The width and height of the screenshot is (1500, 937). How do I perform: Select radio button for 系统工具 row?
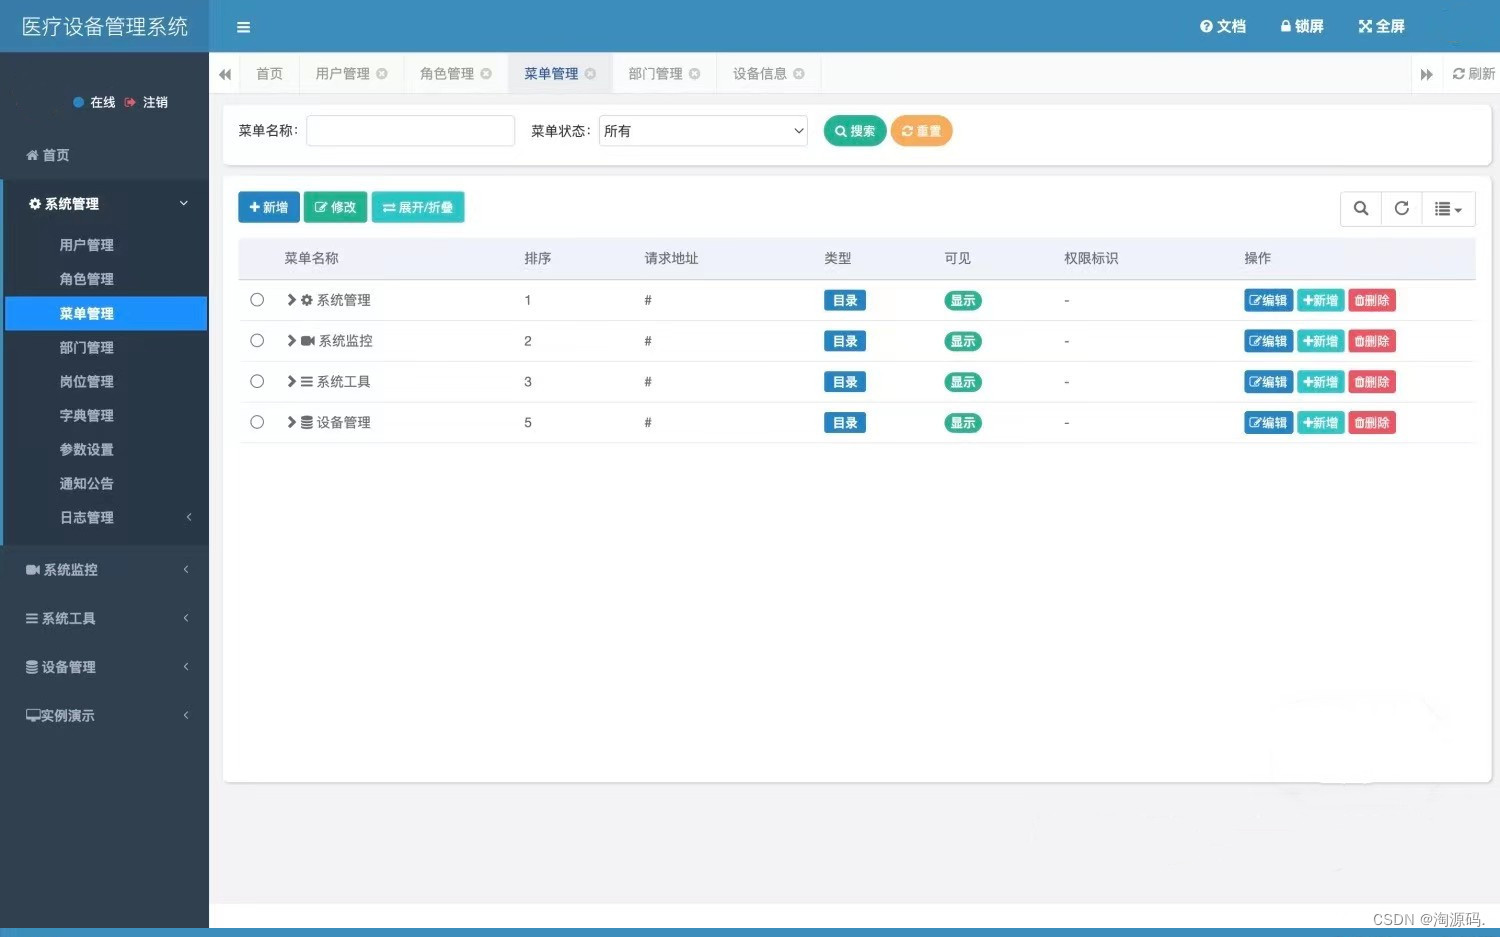tap(257, 381)
